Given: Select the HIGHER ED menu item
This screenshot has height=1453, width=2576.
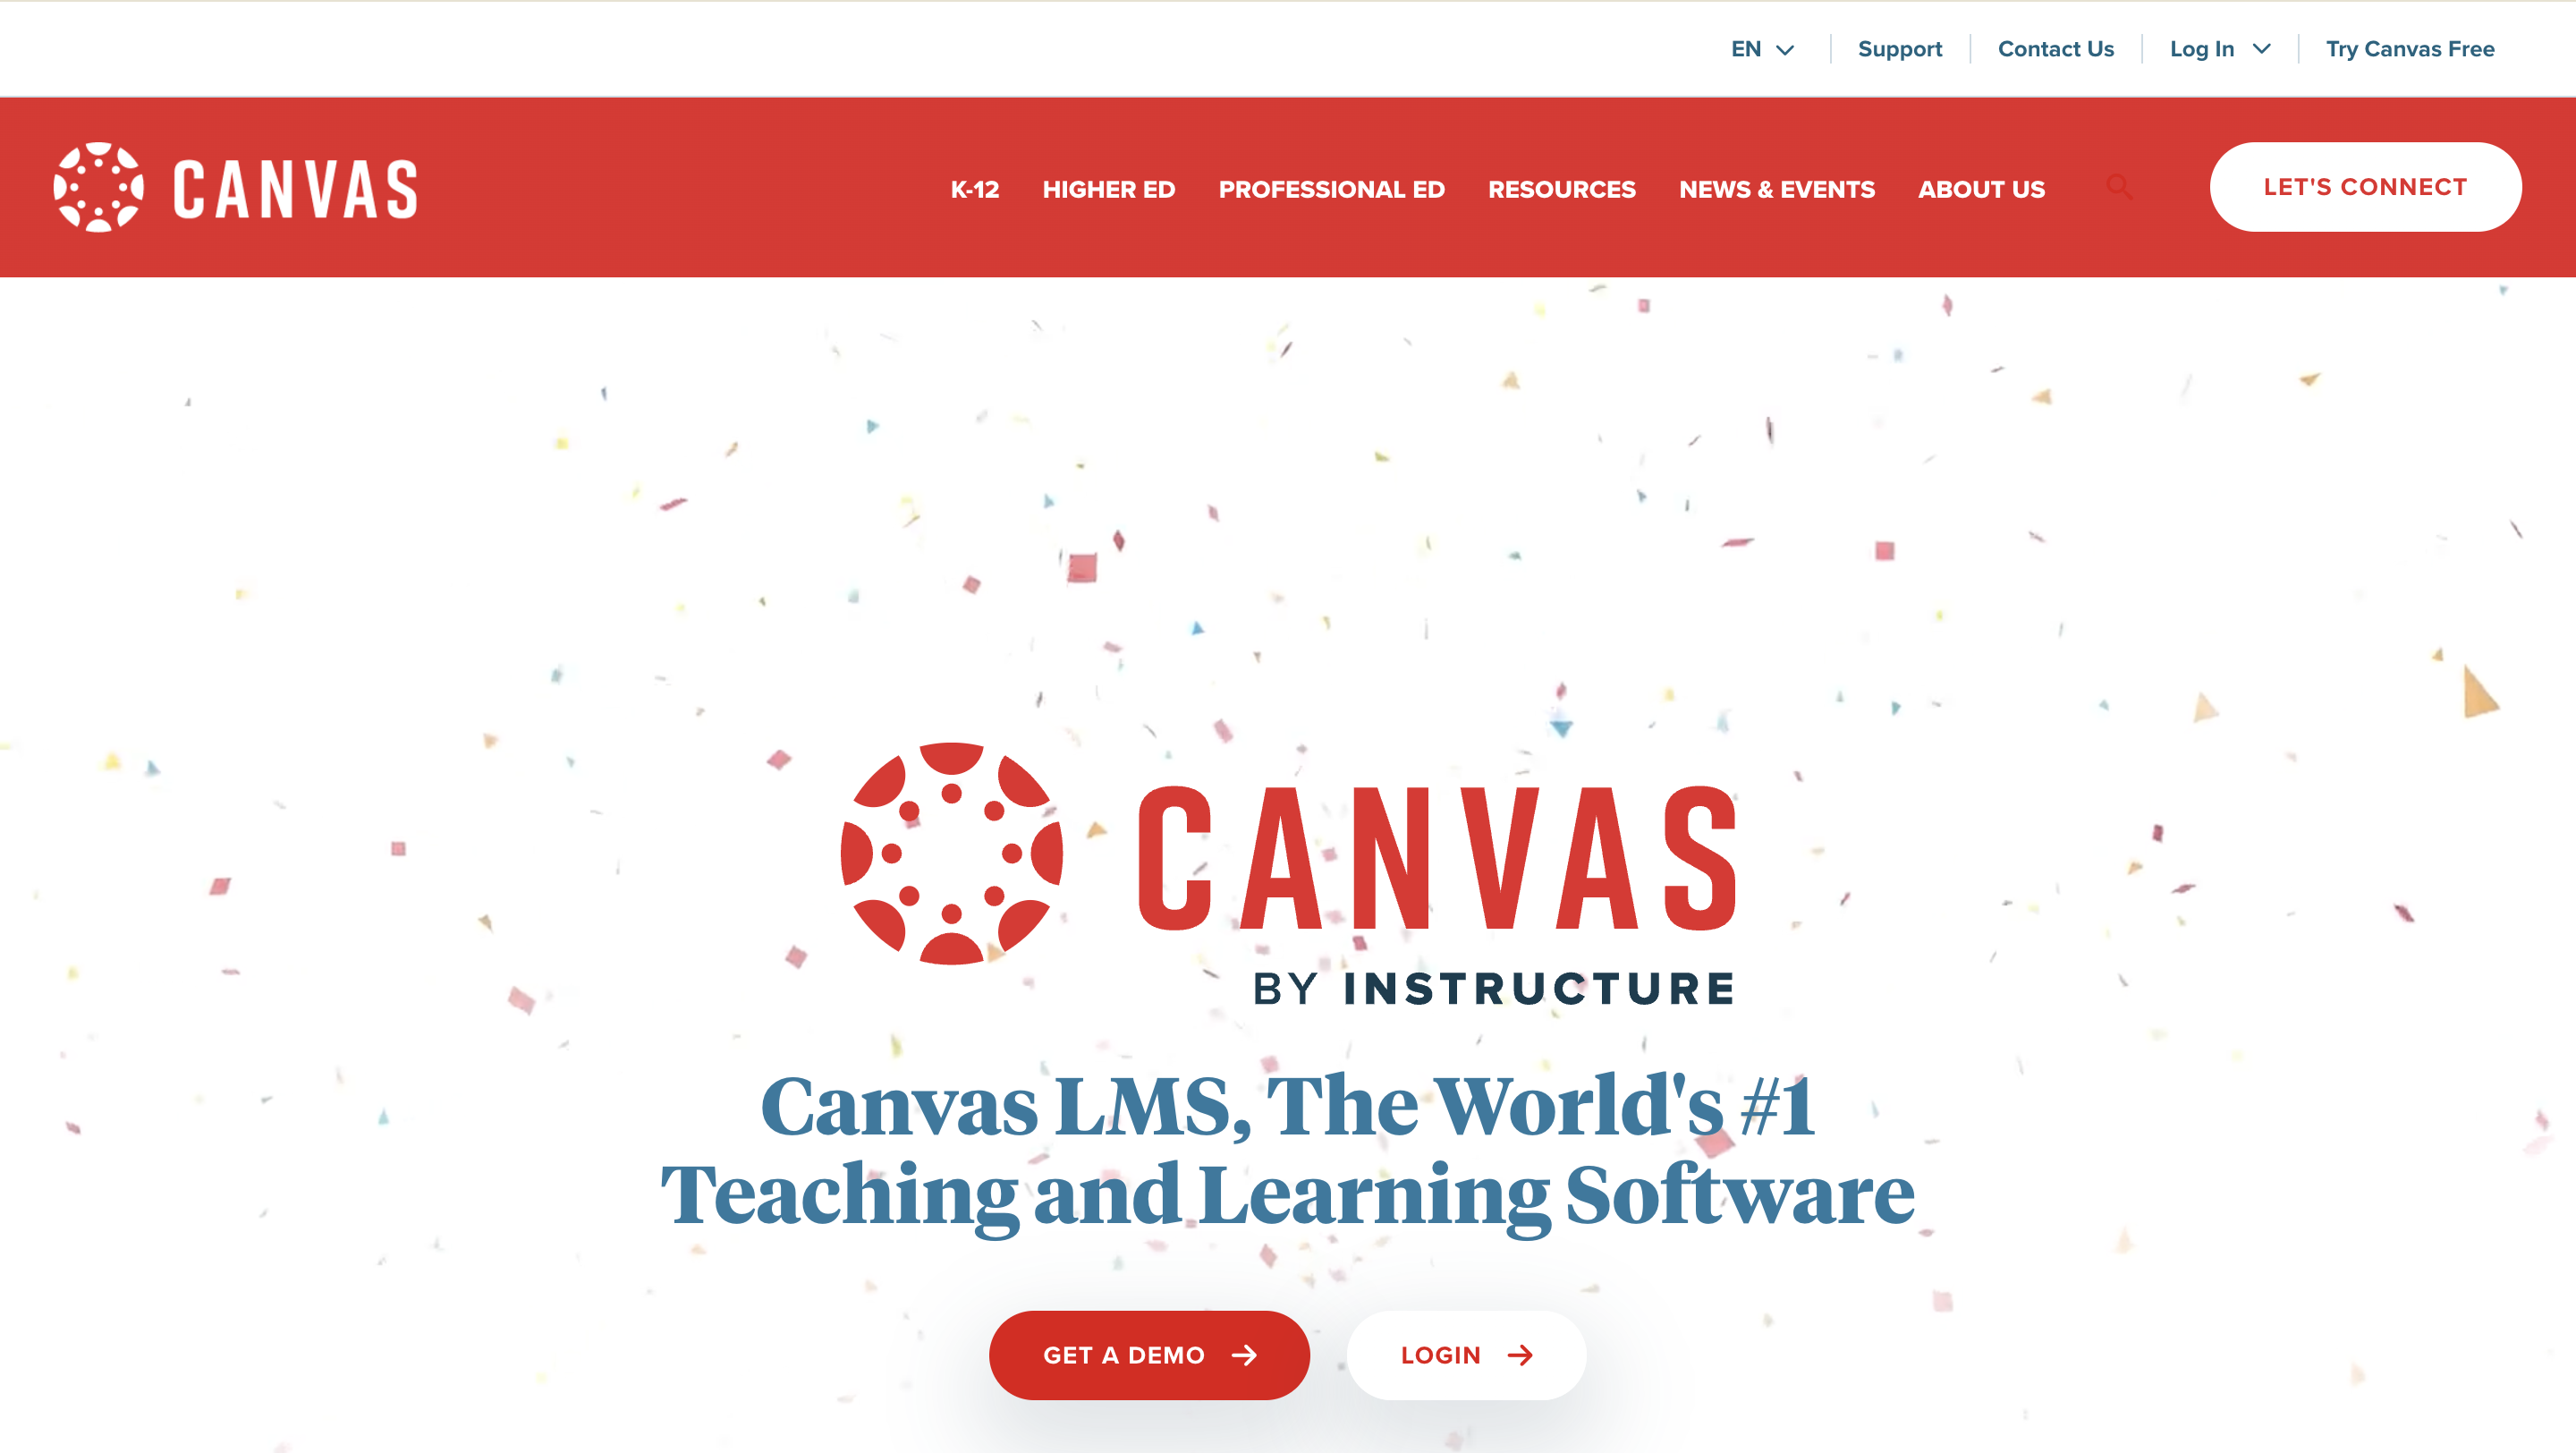Looking at the screenshot, I should pos(1109,190).
